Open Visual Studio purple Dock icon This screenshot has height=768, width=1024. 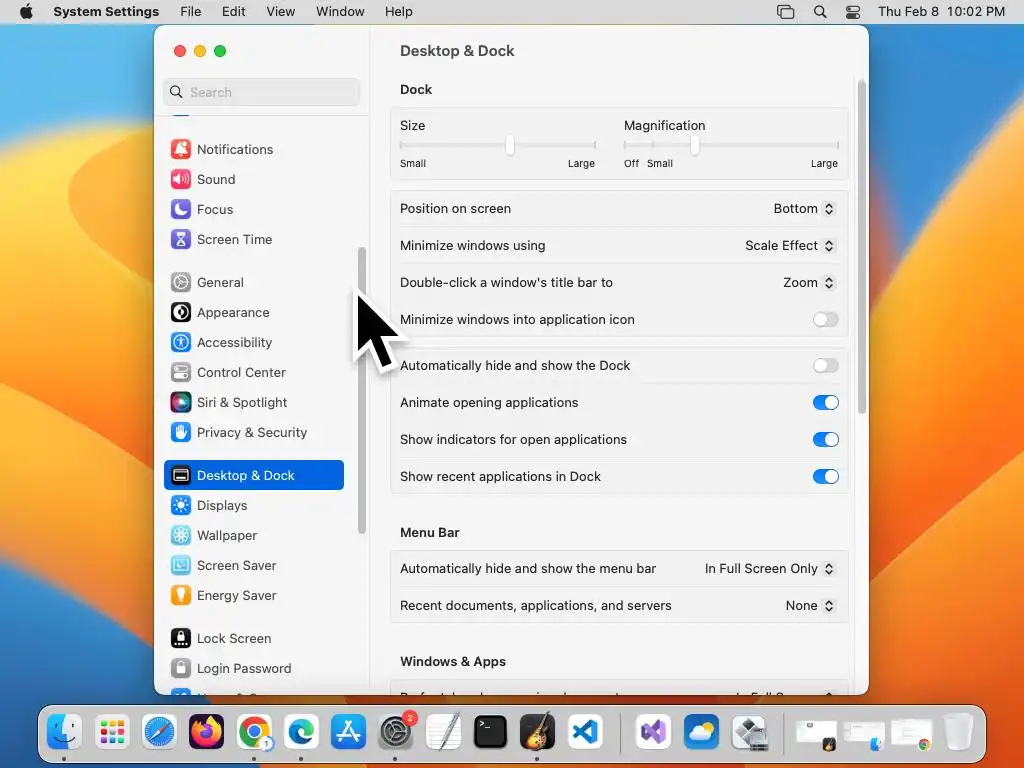[654, 731]
